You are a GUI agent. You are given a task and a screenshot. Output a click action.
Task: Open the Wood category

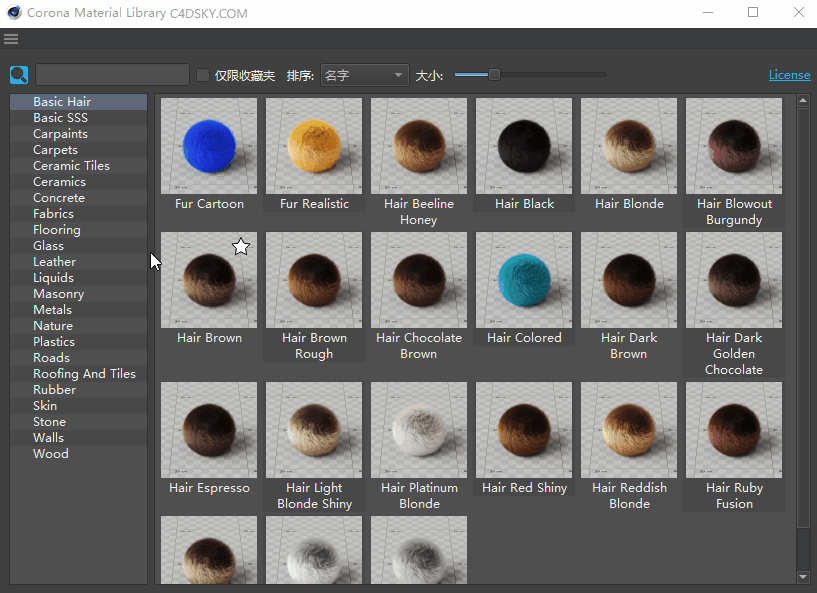(x=79, y=453)
